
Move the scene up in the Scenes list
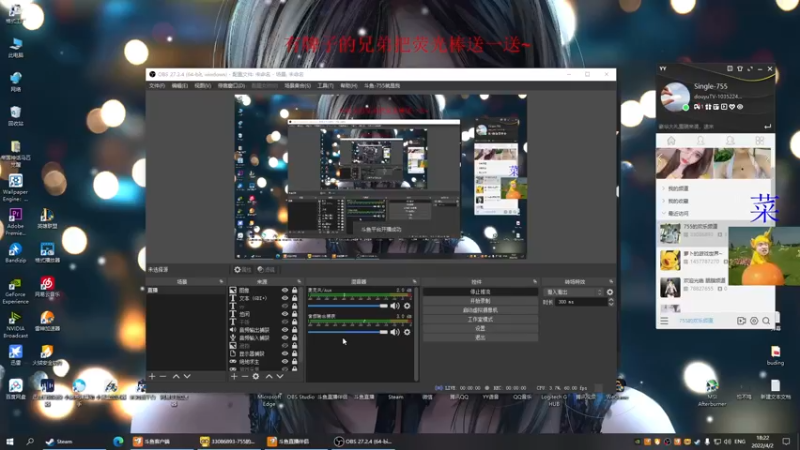[176, 377]
